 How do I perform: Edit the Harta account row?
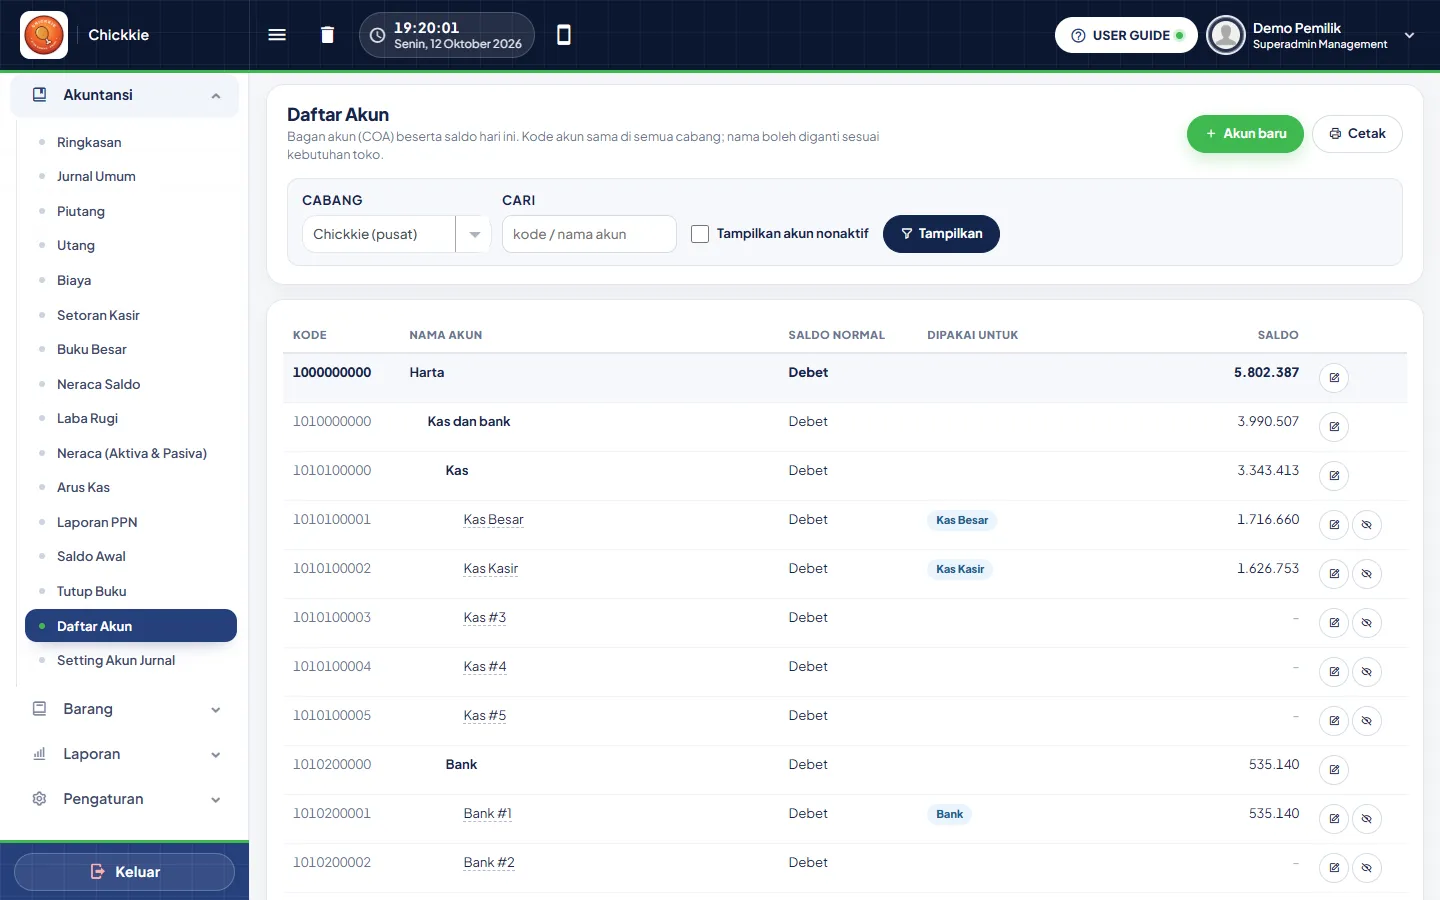click(1334, 378)
